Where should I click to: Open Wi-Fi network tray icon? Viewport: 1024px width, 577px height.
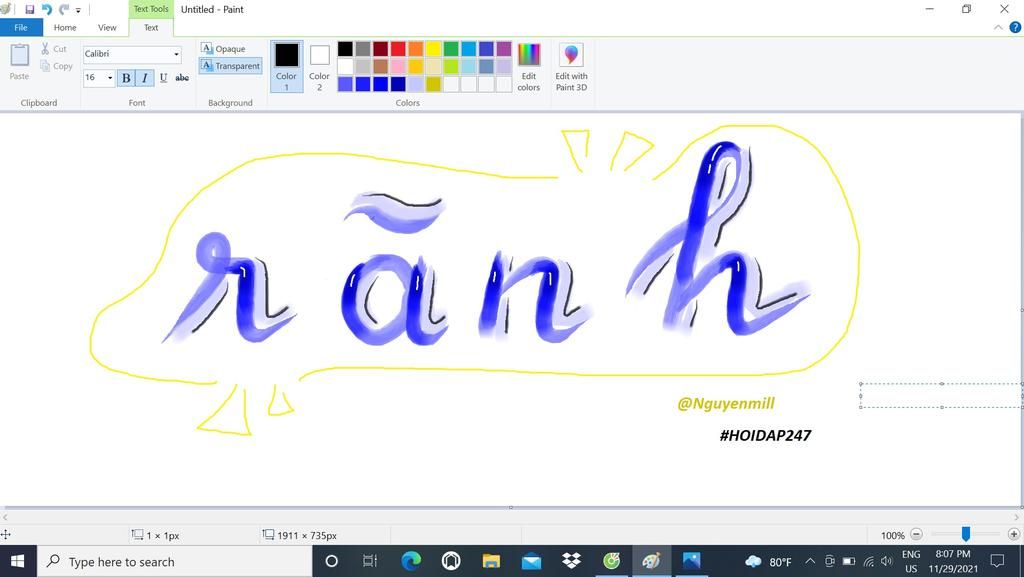pyautogui.click(x=869, y=561)
